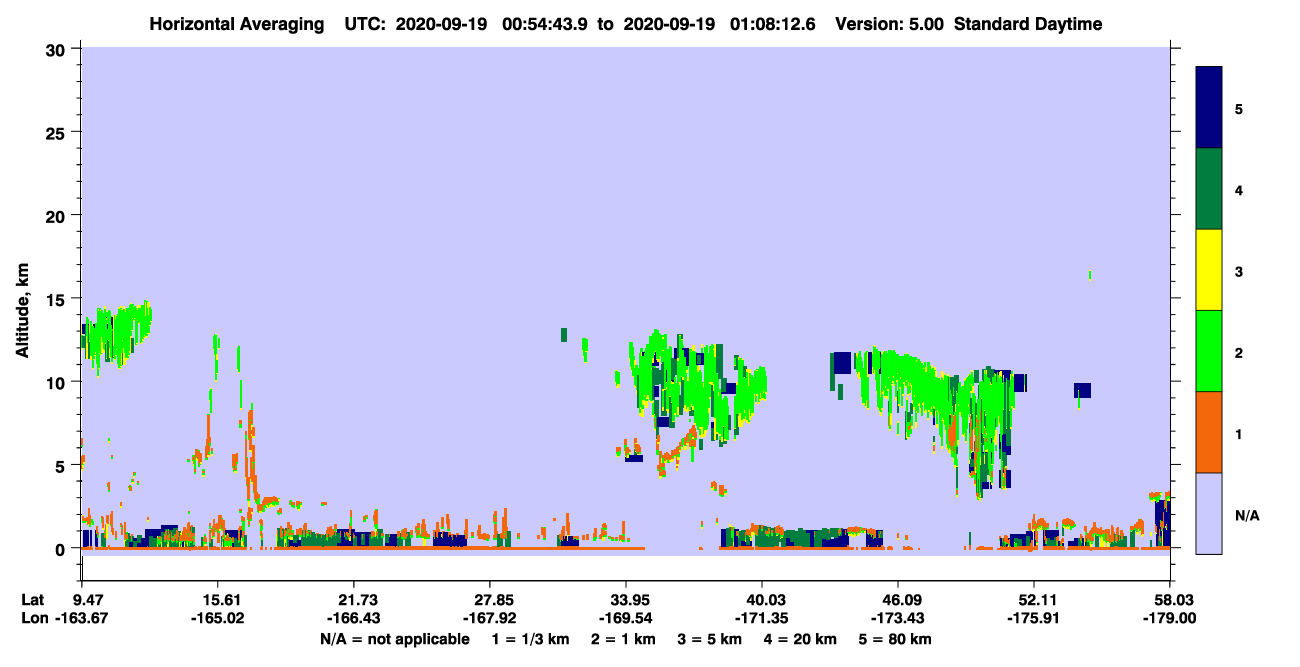Click the longitude tick label -173.43

coord(898,618)
